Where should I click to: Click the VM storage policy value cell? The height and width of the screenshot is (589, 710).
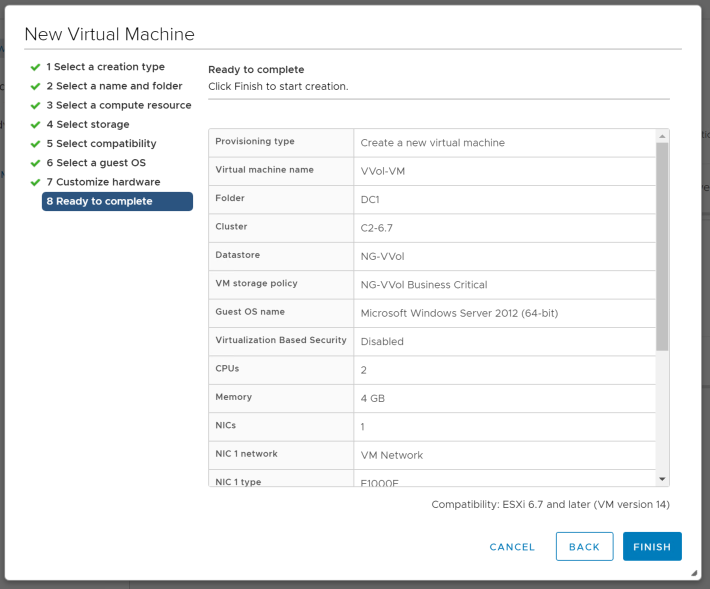(504, 285)
